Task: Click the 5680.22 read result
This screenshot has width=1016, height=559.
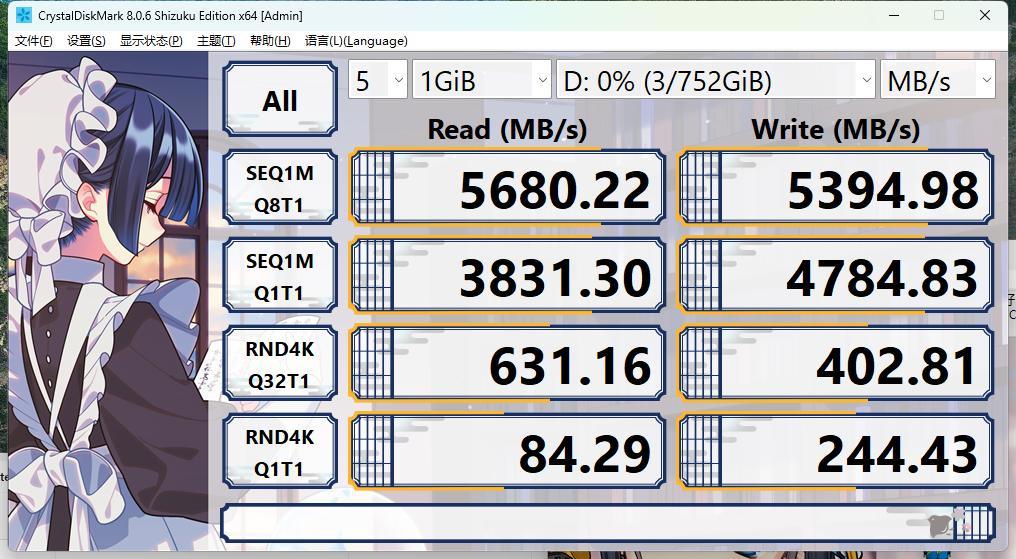Action: point(507,187)
